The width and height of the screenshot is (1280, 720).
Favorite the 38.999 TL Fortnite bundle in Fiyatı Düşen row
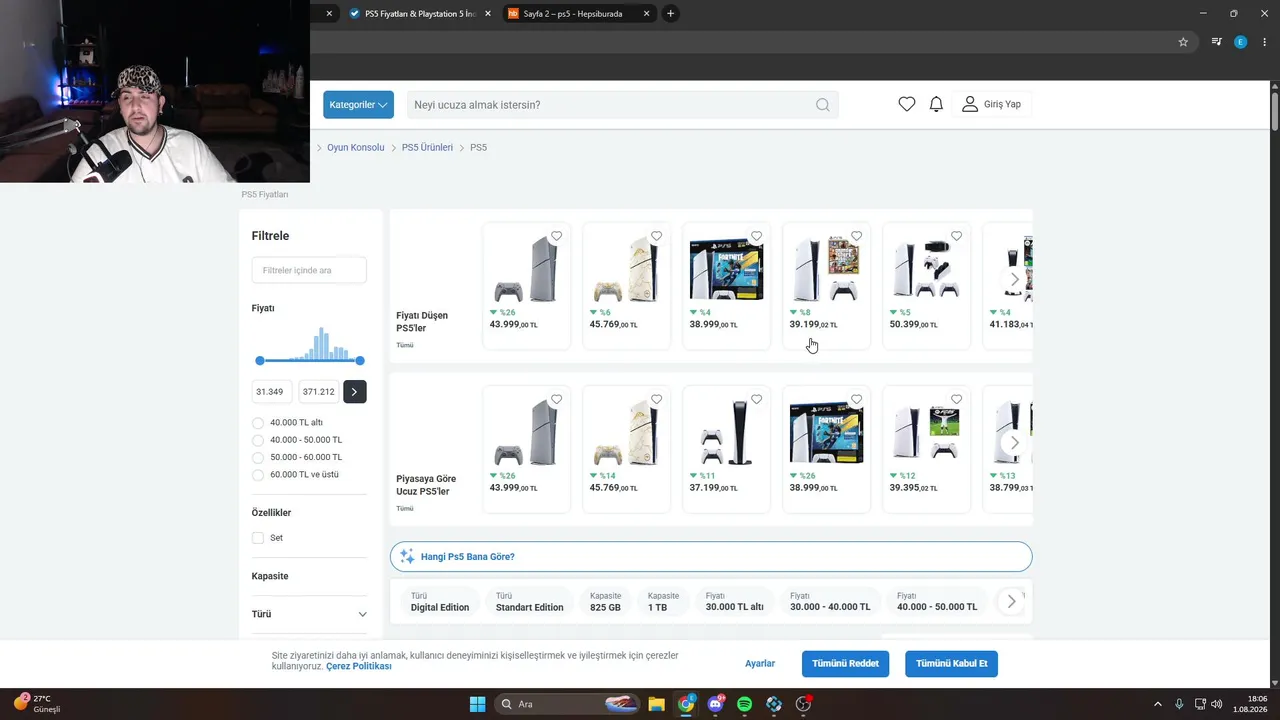tap(757, 236)
